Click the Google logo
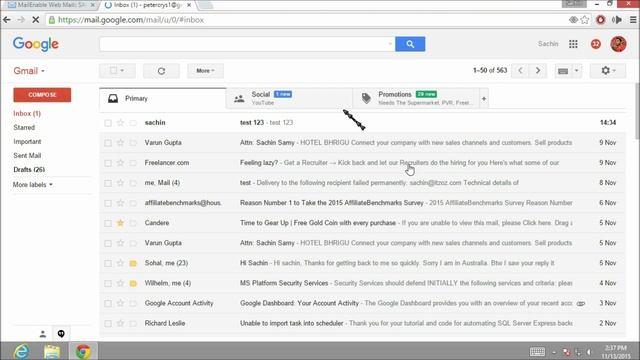Image resolution: width=640 pixels, height=360 pixels. pyautogui.click(x=36, y=44)
